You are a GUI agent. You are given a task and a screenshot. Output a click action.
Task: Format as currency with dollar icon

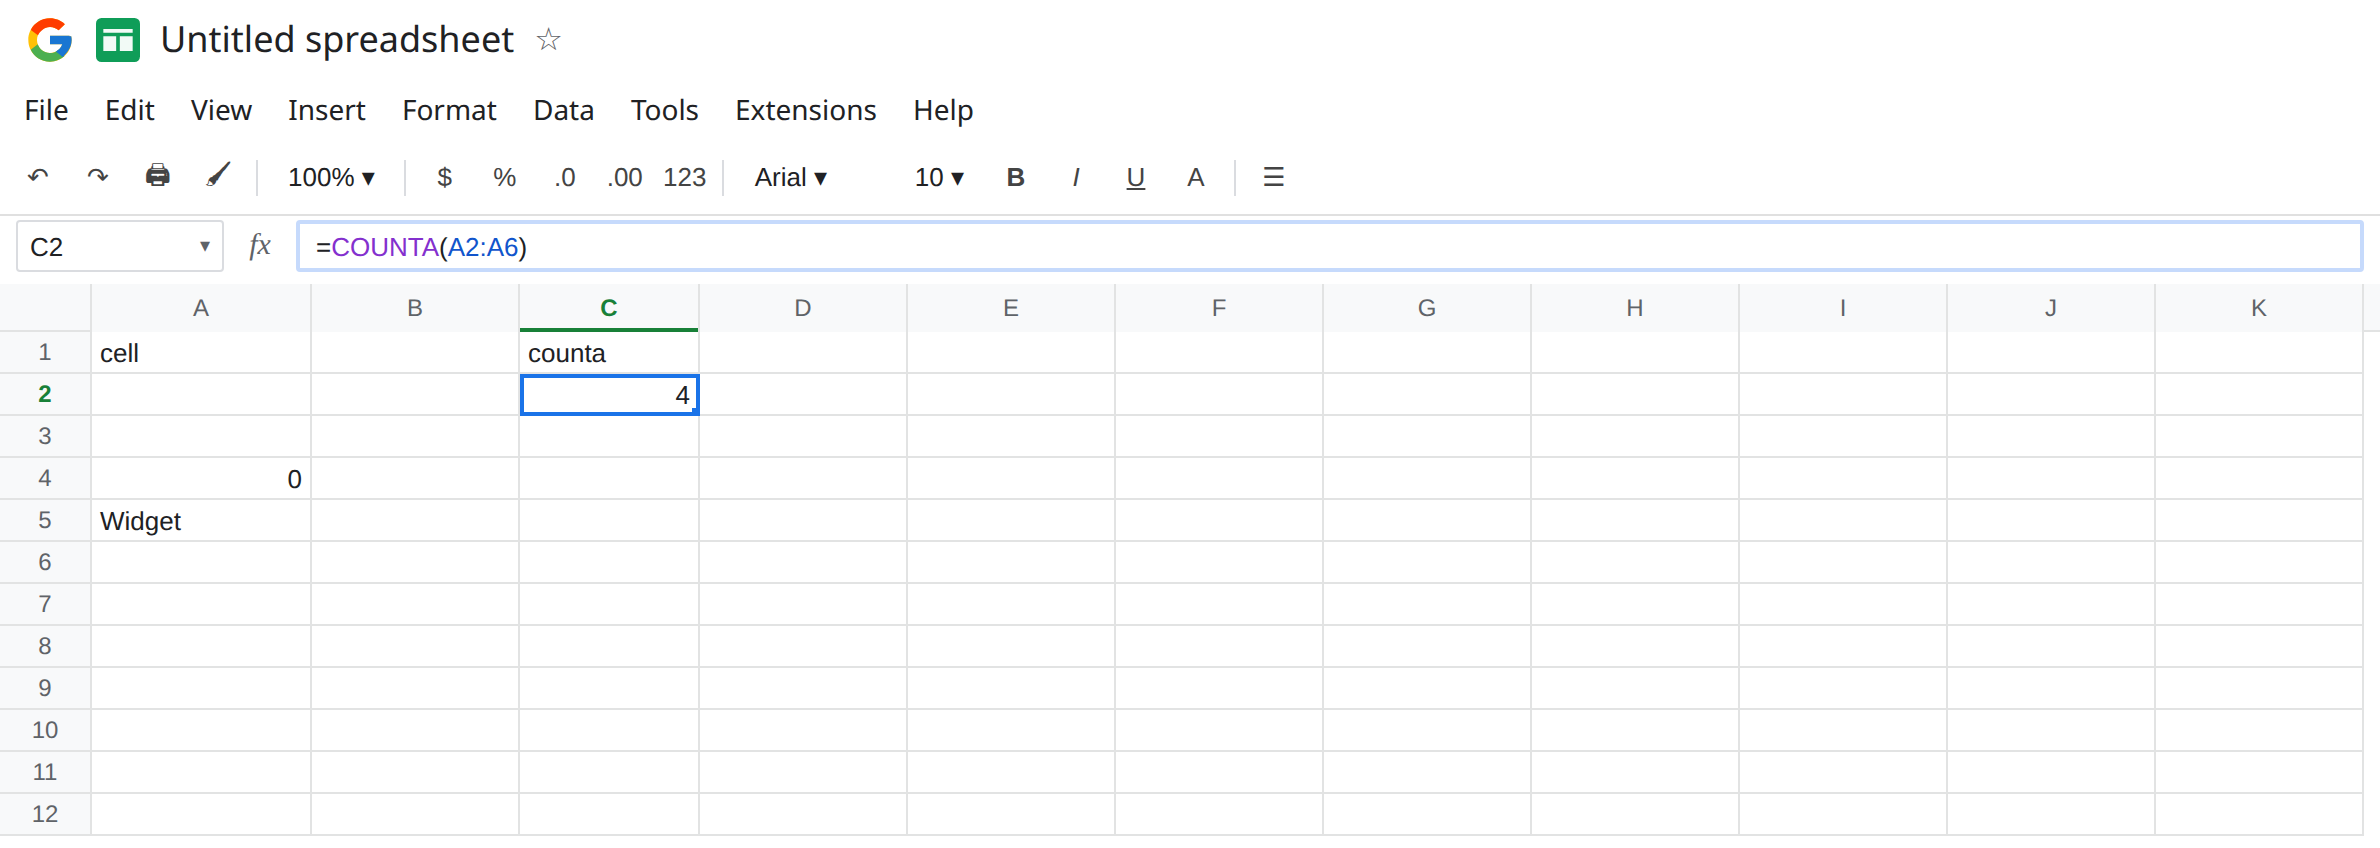(x=445, y=177)
